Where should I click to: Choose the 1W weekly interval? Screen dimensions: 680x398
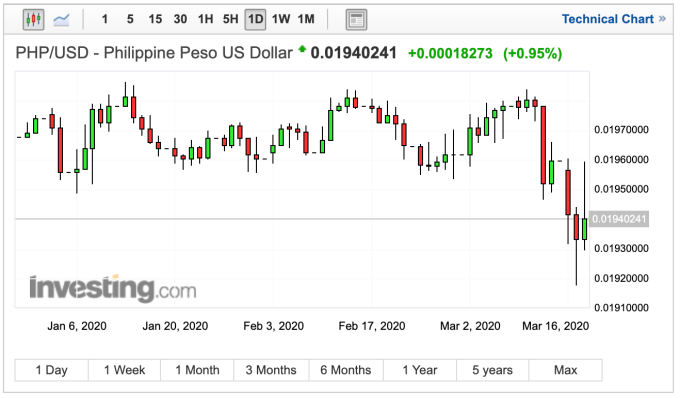tap(281, 20)
